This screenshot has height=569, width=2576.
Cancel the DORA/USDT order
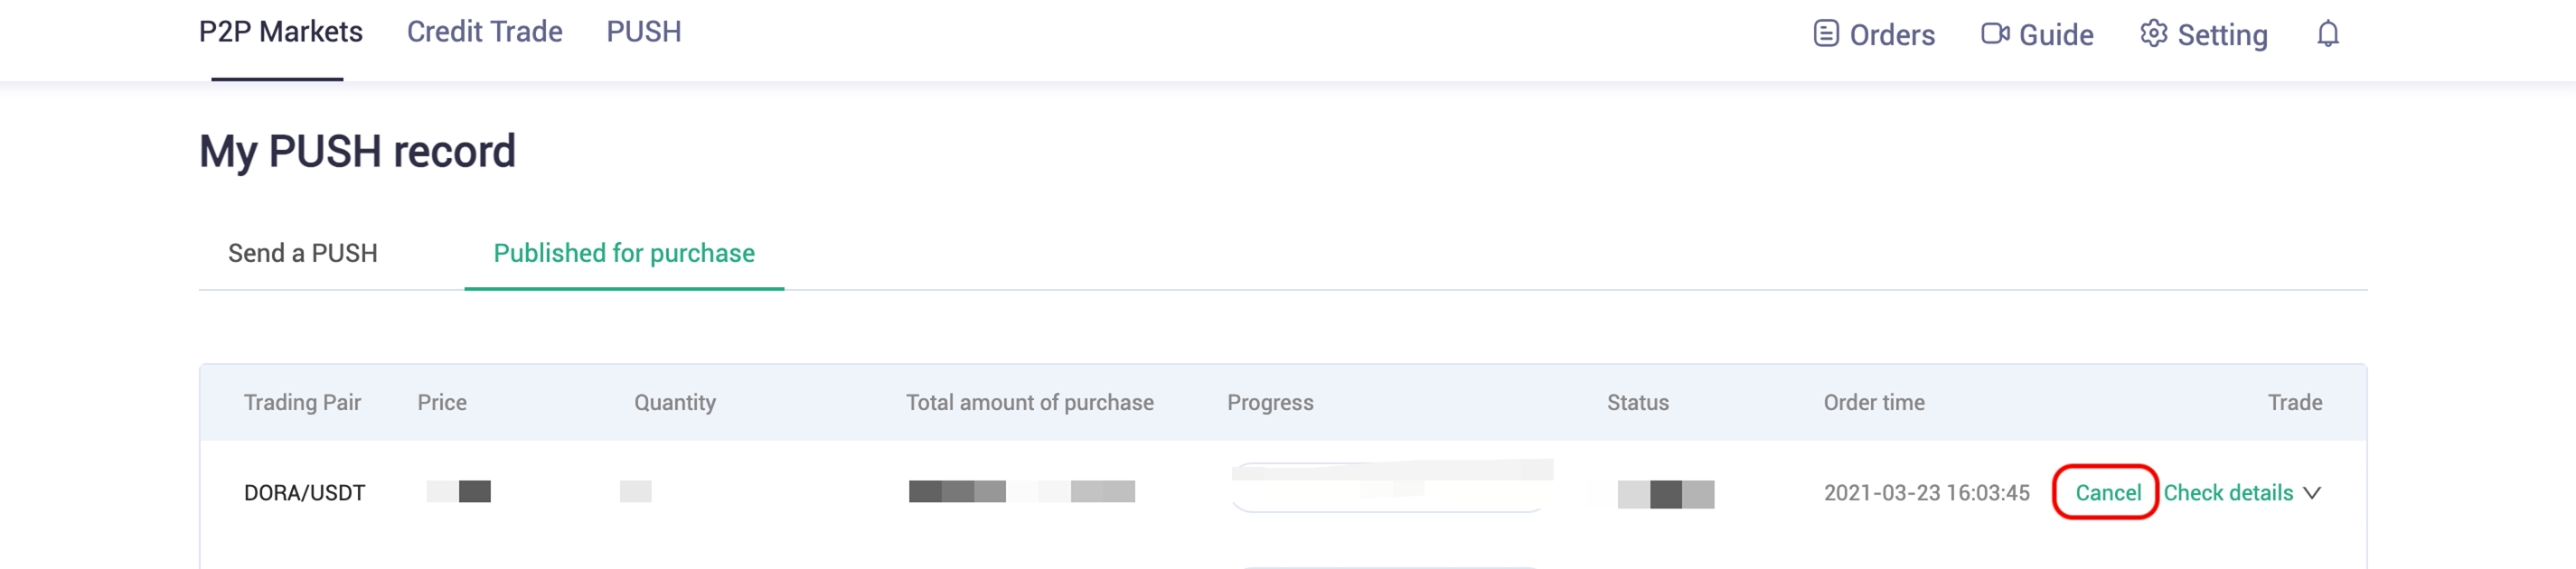pos(2108,493)
